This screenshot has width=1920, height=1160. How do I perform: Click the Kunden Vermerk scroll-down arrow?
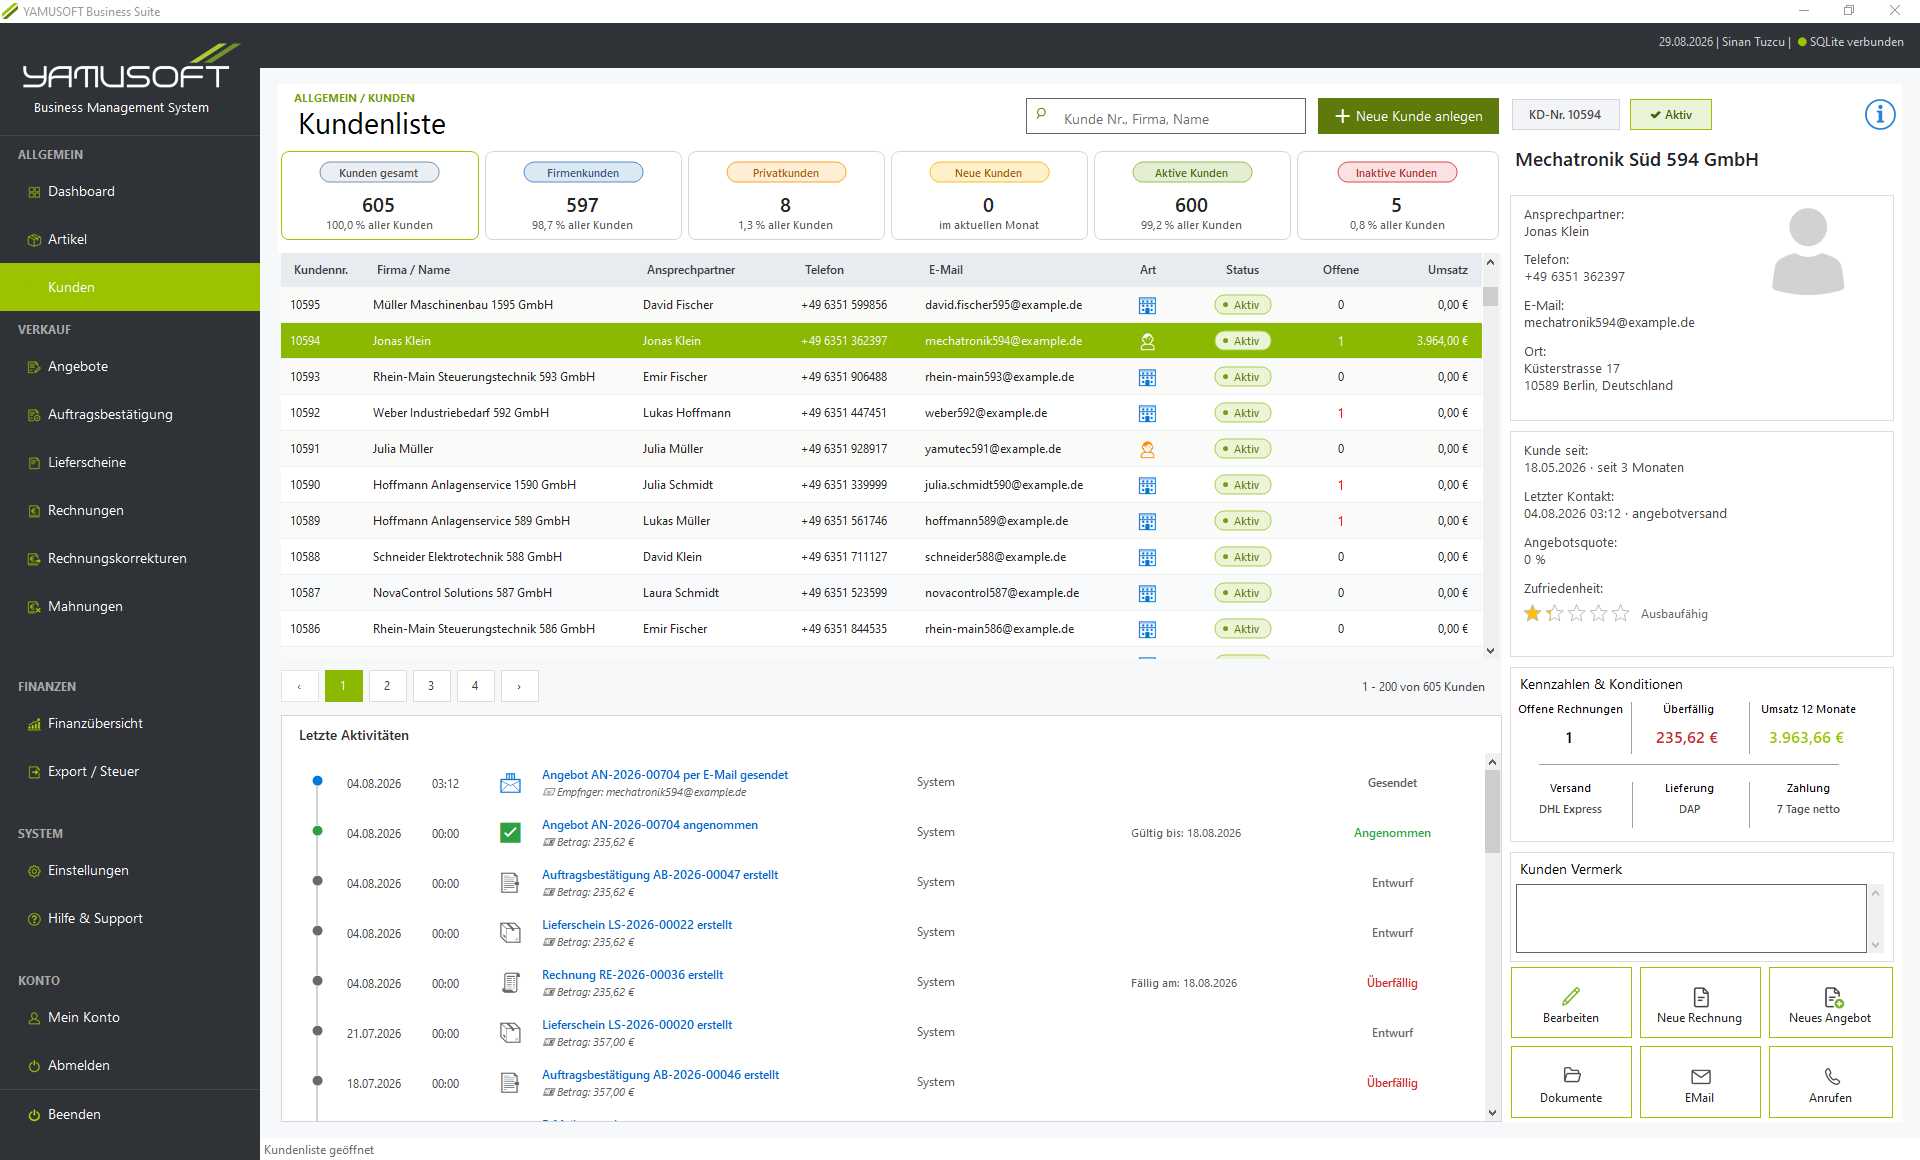[1876, 944]
